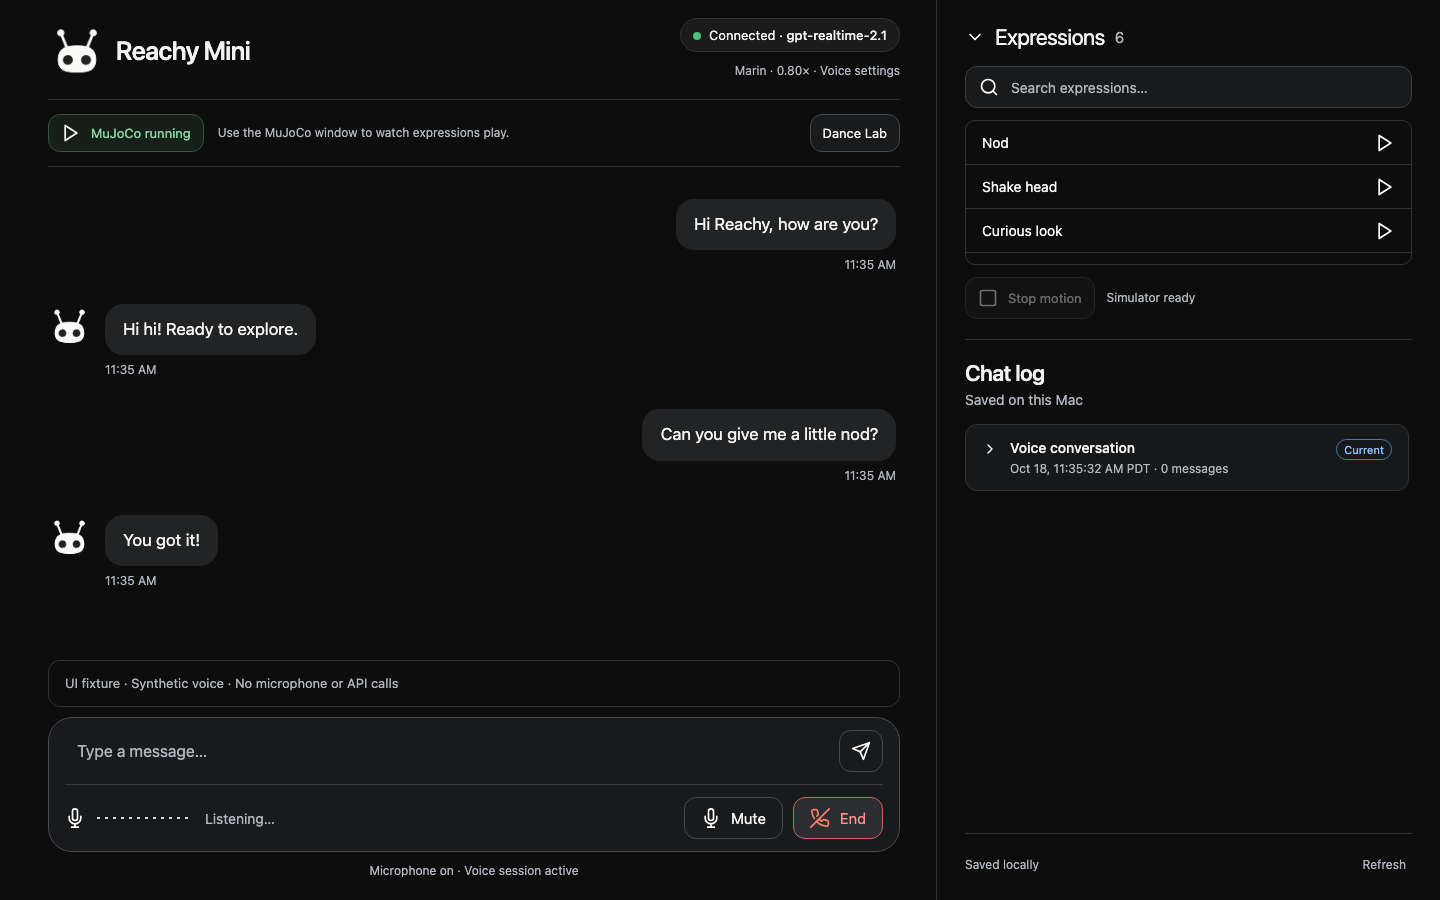Click the "Hi Reachy, how are you?" message
Image resolution: width=1440 pixels, height=900 pixels.
click(x=786, y=224)
